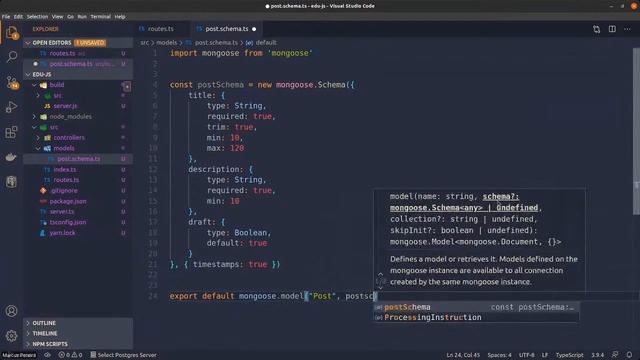Click Select Postgres Server in status bar
Screen dimensions: 640x360
123,355
